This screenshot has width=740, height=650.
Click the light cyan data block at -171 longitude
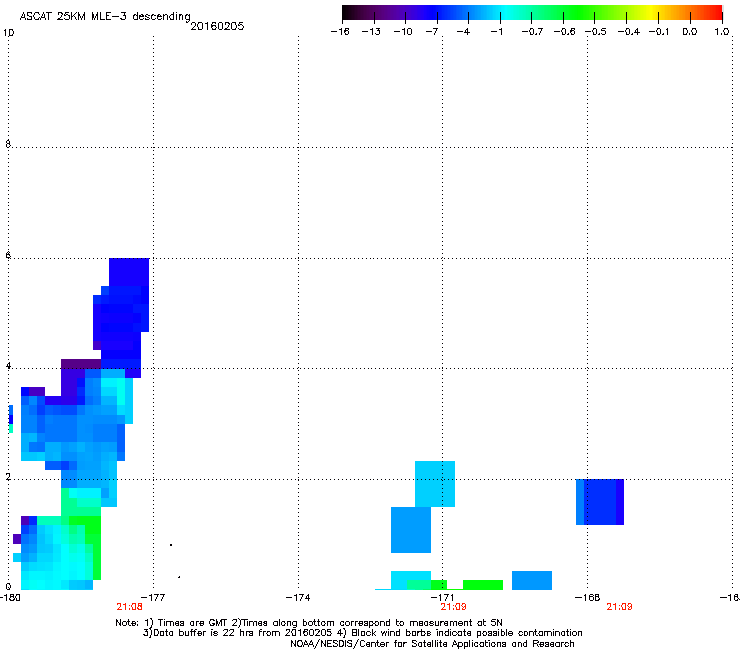(x=435, y=484)
